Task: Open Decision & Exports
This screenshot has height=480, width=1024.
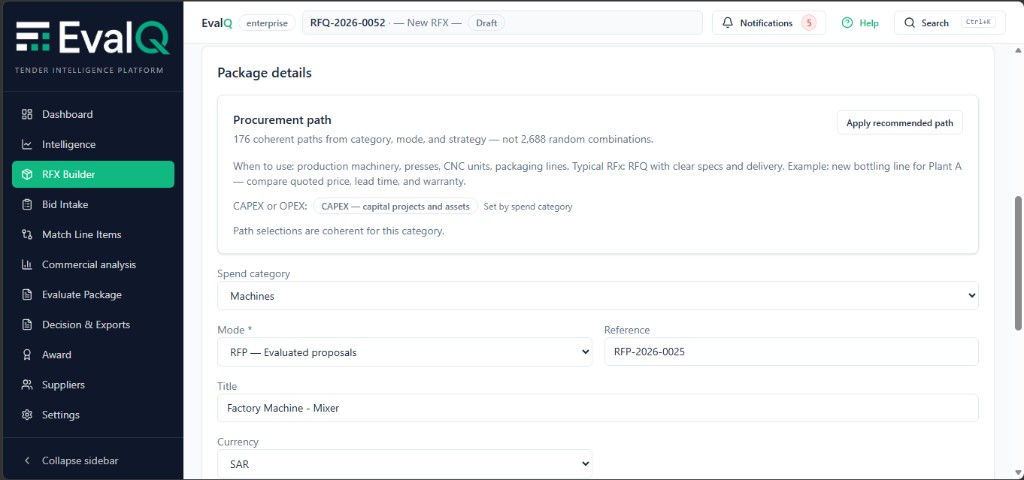Action: pos(93,325)
